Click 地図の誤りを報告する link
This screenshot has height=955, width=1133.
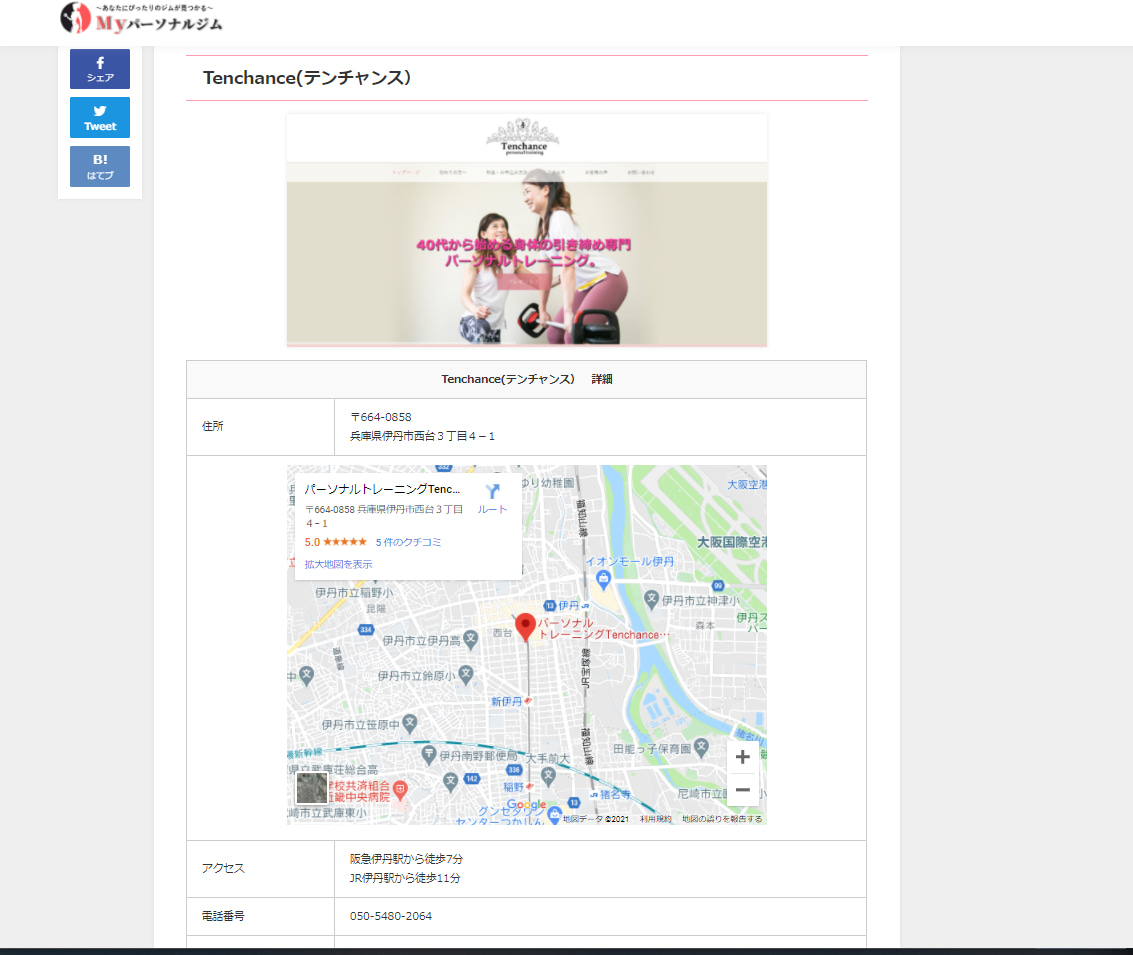point(721,819)
